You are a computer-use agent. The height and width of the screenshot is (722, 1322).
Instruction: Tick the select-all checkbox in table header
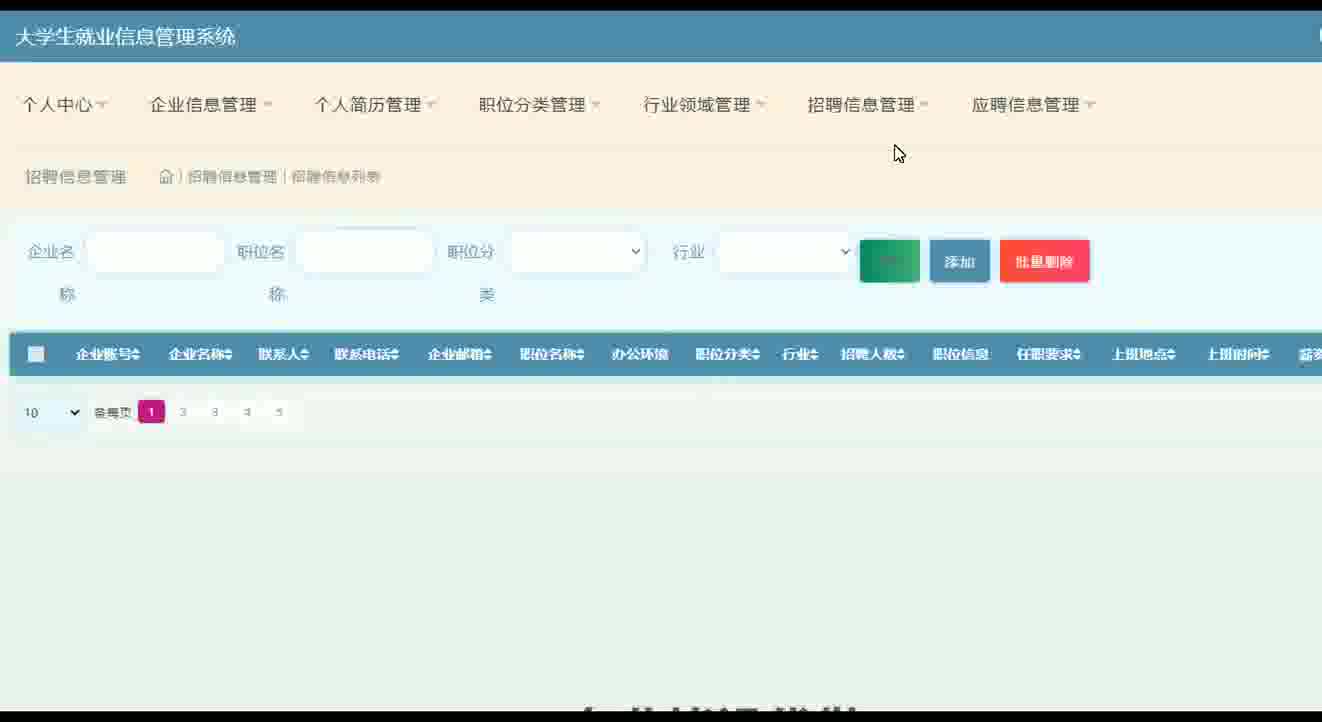pos(36,354)
